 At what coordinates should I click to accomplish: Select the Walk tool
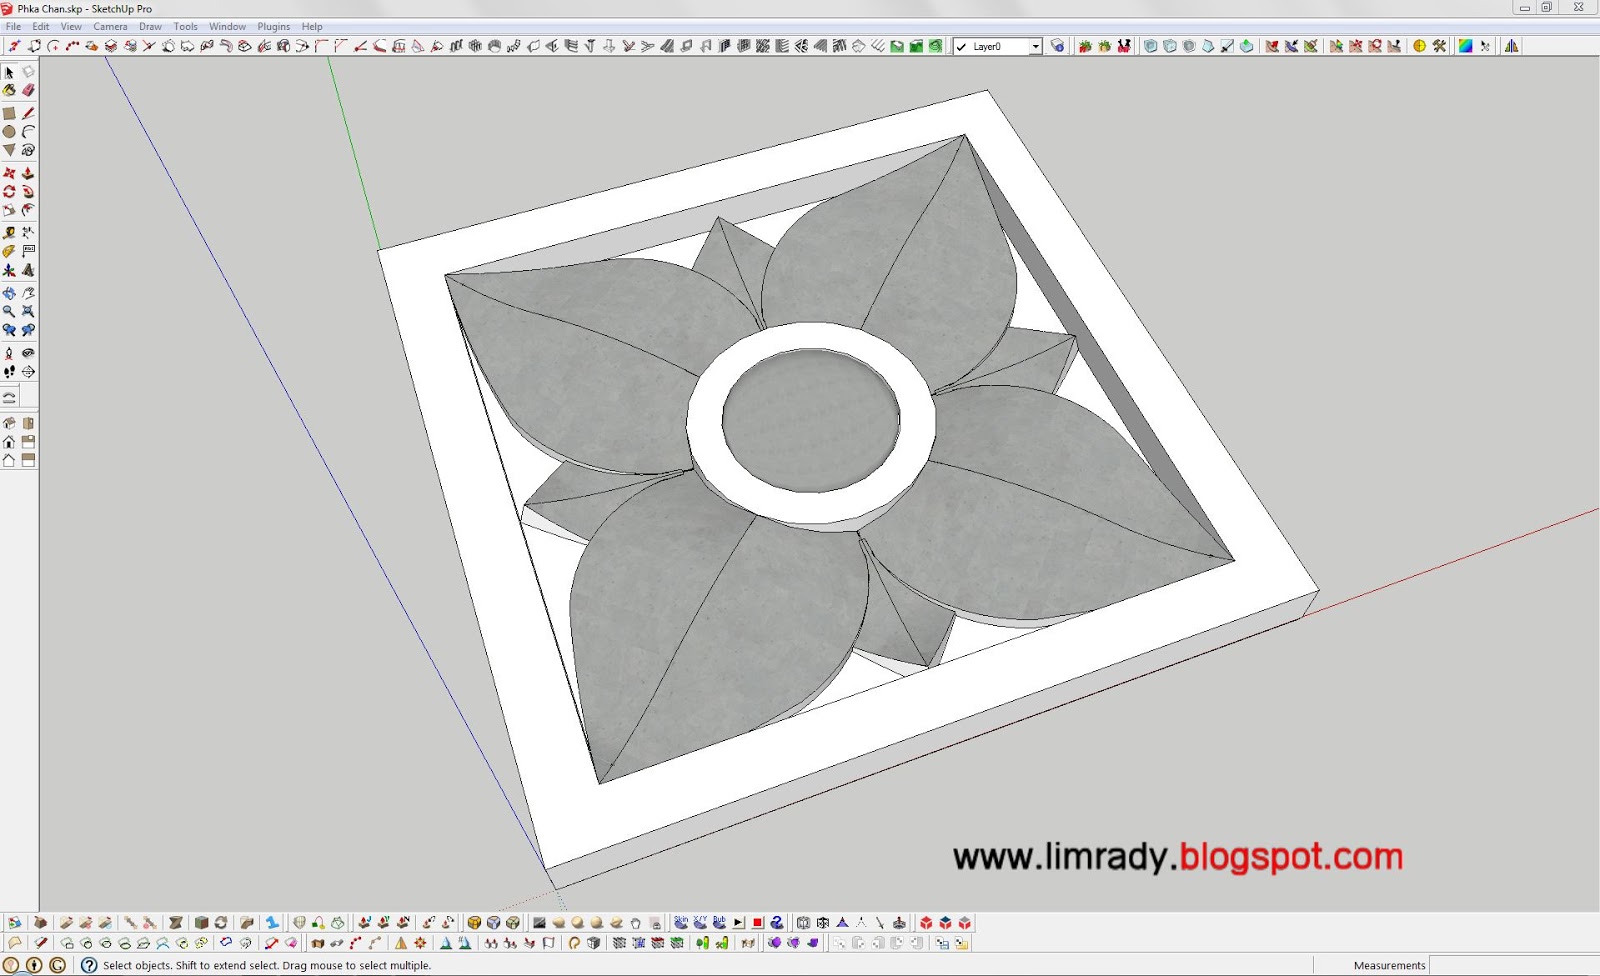9,371
